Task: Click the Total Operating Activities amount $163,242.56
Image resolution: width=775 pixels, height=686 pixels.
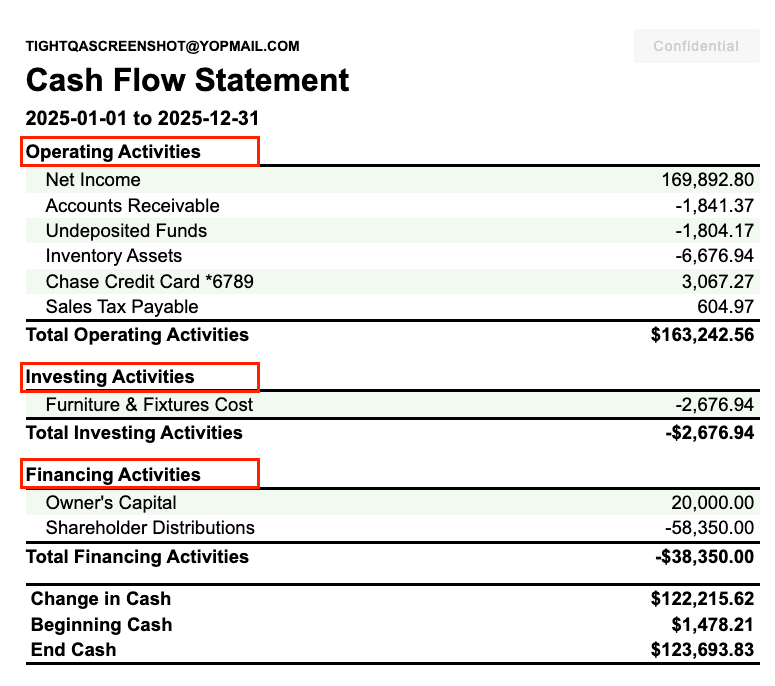Action: (x=702, y=335)
